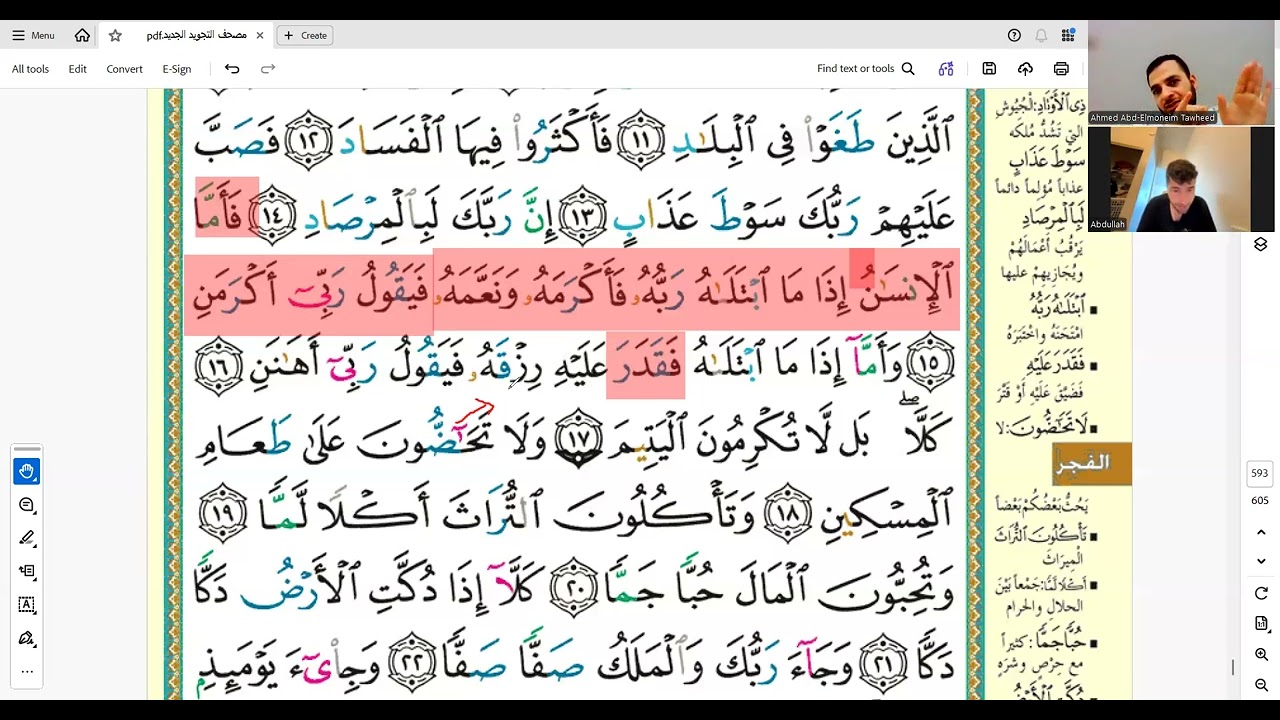Open the notifications bell
This screenshot has height=720, width=1280.
click(1041, 35)
